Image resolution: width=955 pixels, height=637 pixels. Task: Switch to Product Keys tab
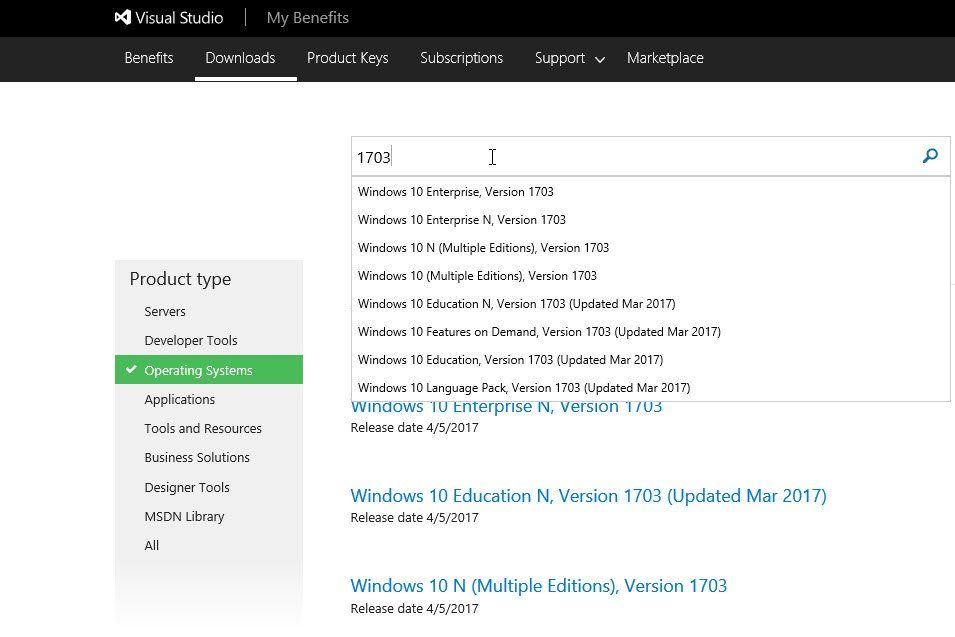click(347, 58)
